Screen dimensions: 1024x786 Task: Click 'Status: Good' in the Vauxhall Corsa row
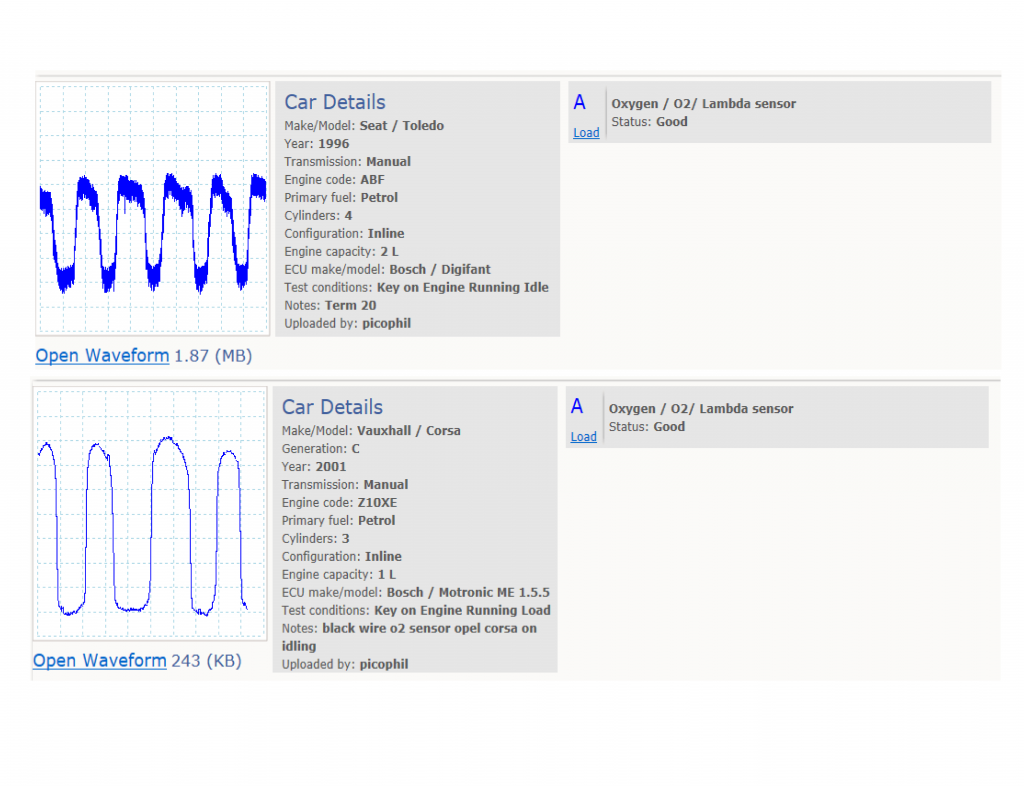[647, 426]
